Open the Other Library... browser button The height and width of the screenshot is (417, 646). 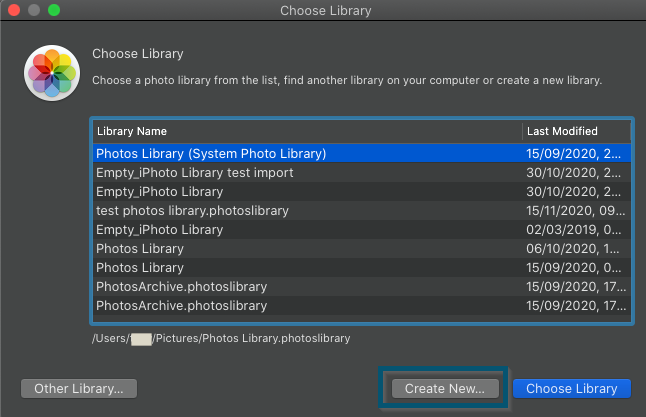pos(79,389)
